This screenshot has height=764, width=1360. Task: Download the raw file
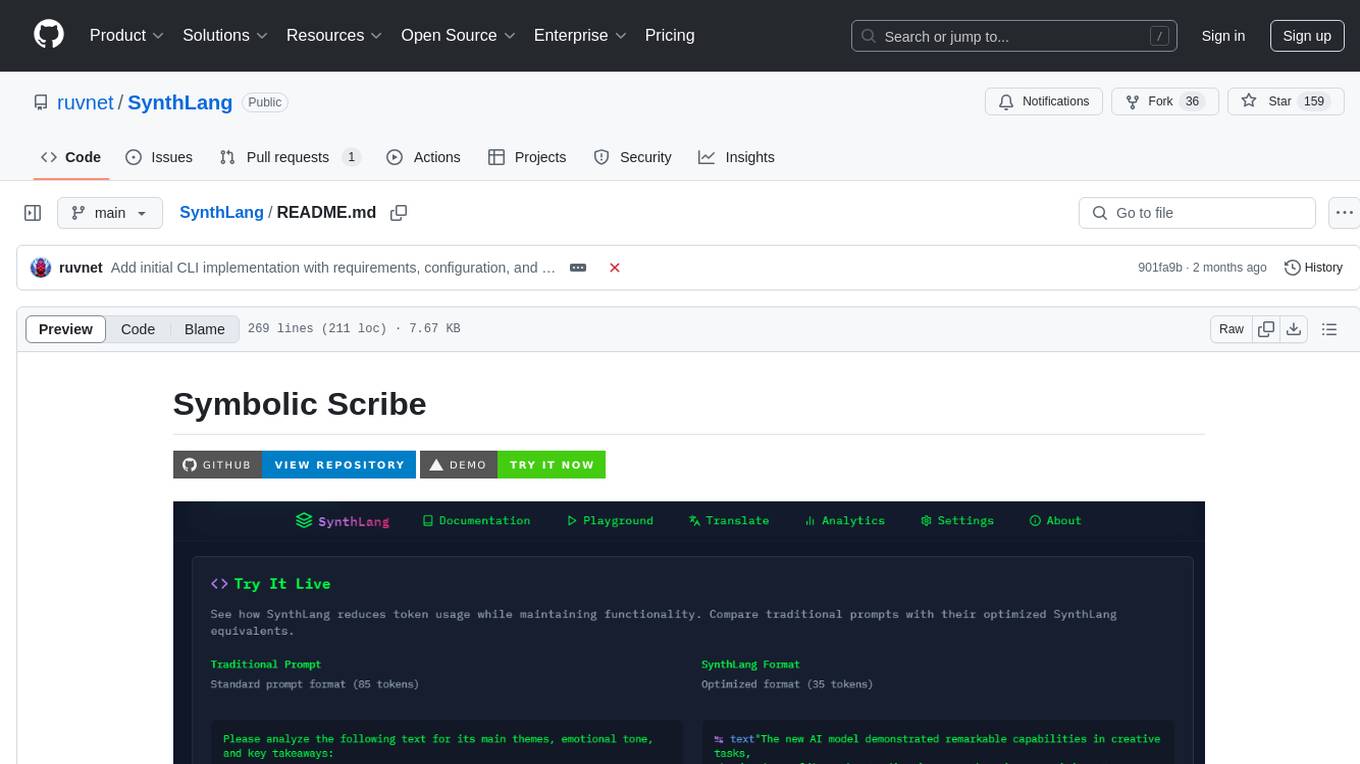[1294, 329]
